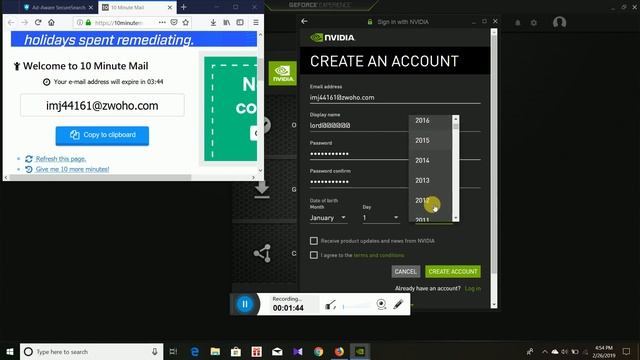Toggle webcam in recording toolbar
Viewport: 640px width, 360px height.
381,304
